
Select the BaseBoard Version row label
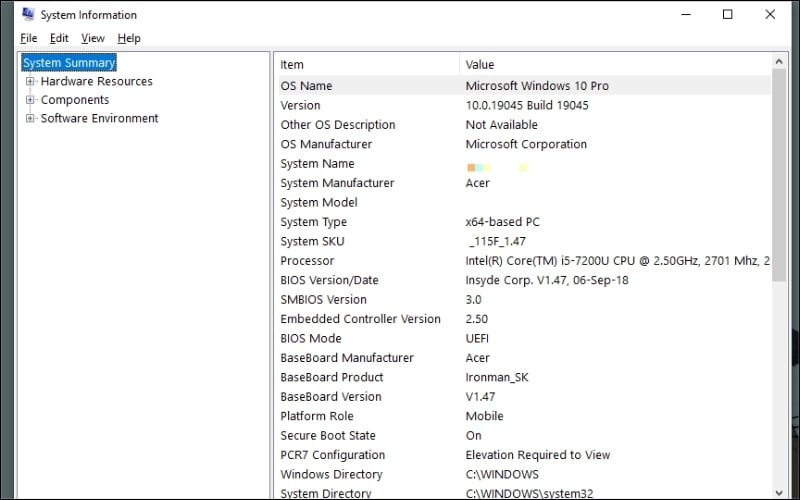coord(331,396)
